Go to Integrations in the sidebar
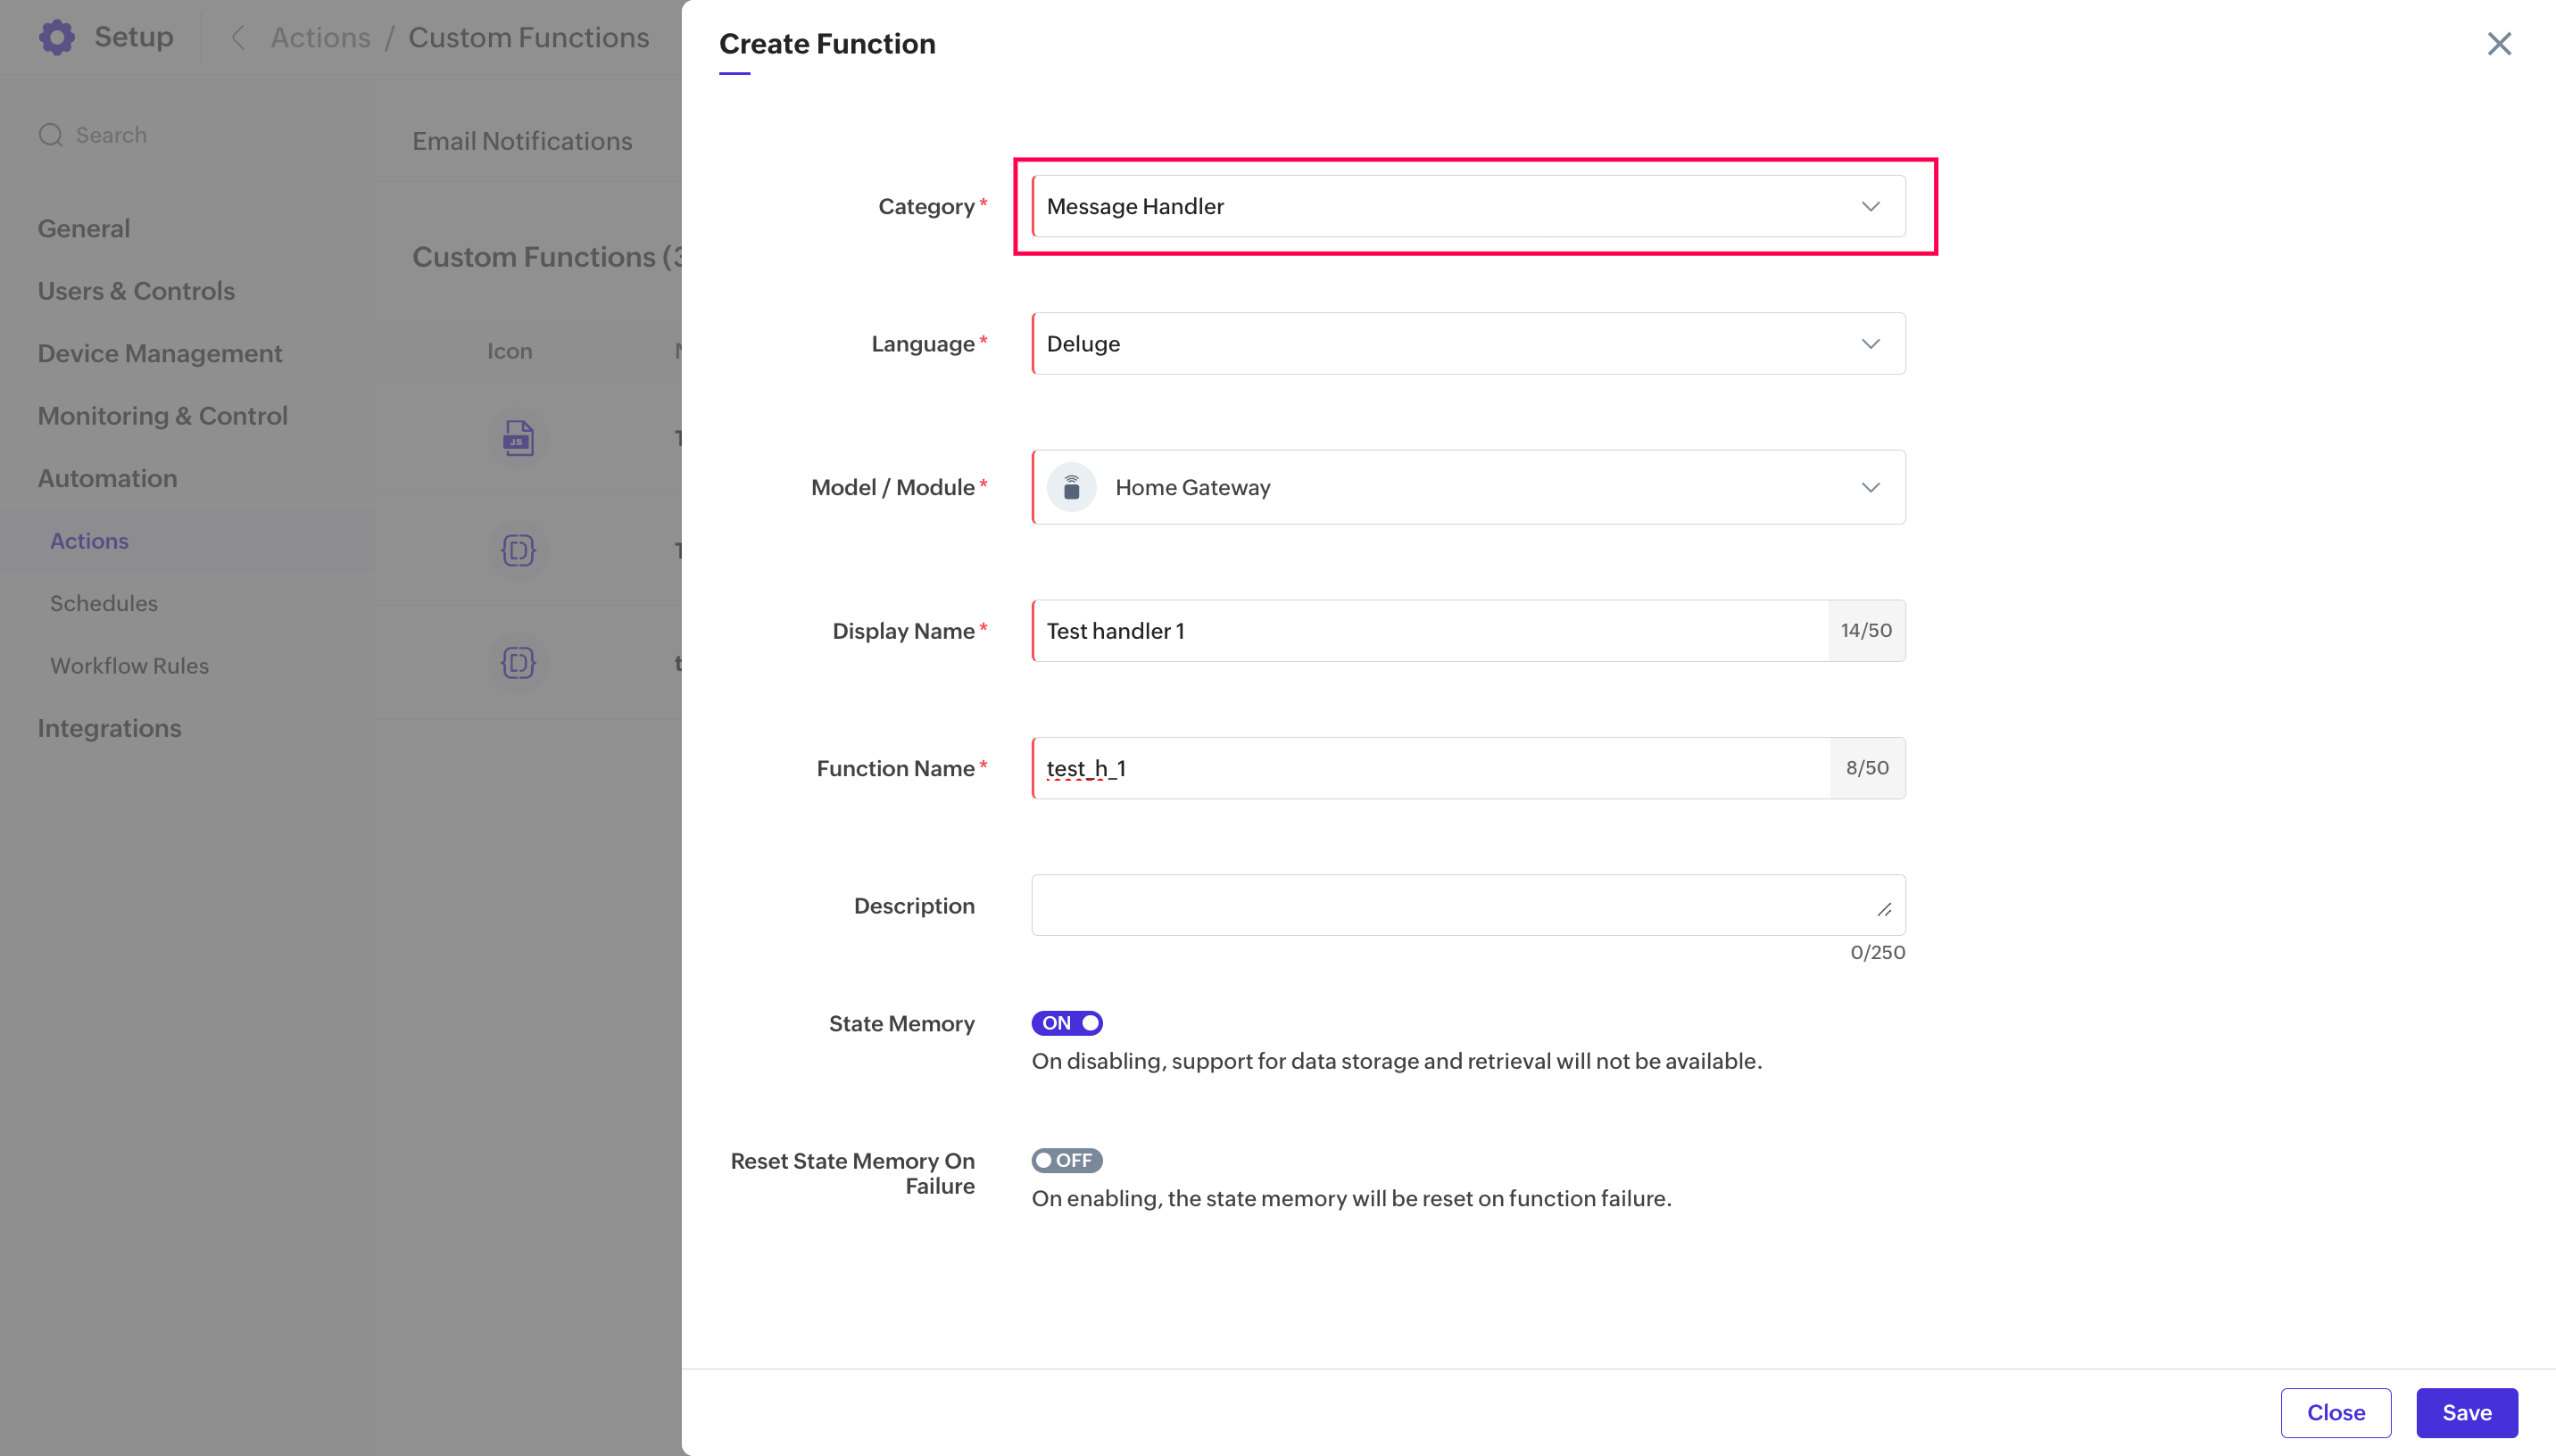 (x=109, y=728)
